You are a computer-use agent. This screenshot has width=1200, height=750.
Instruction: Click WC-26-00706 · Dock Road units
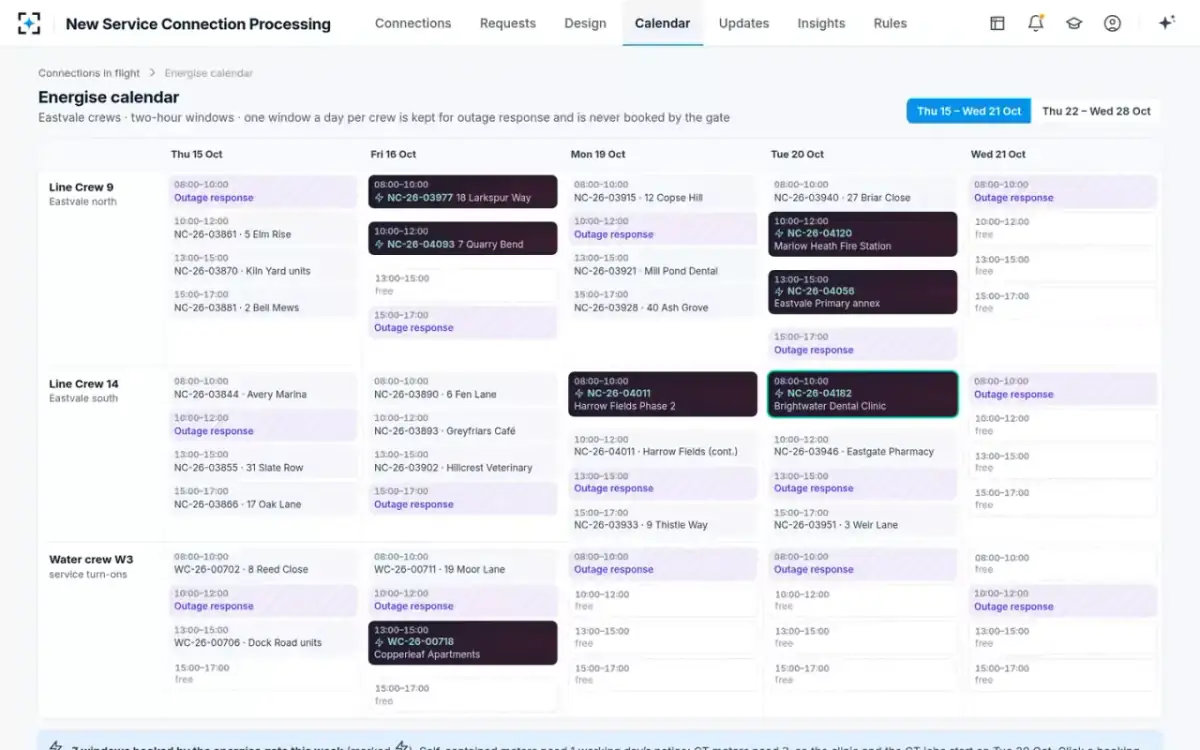point(263,637)
